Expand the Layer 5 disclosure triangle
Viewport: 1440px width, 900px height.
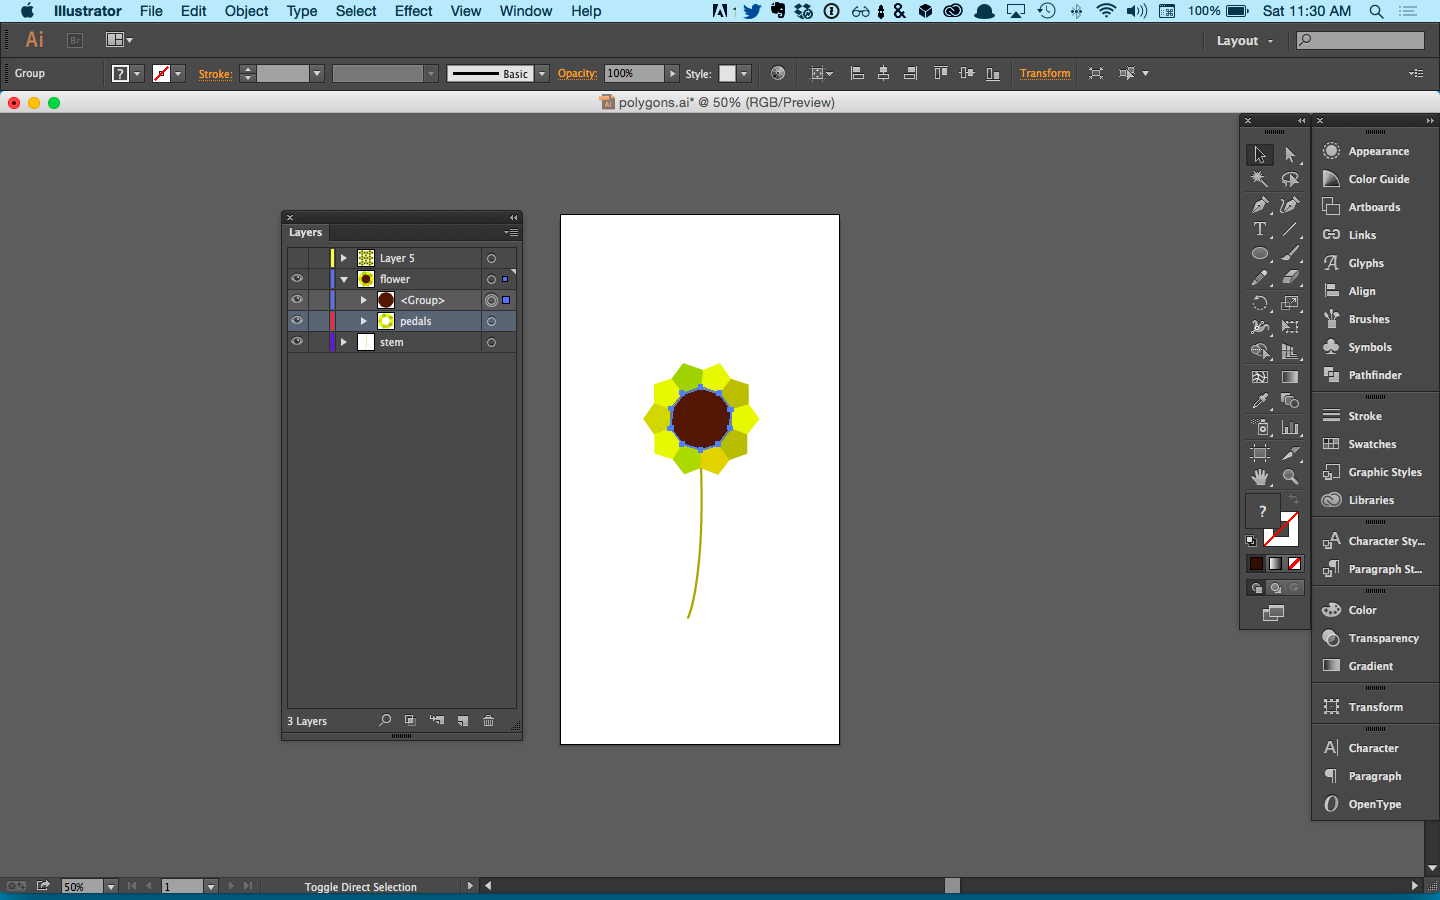tap(344, 258)
